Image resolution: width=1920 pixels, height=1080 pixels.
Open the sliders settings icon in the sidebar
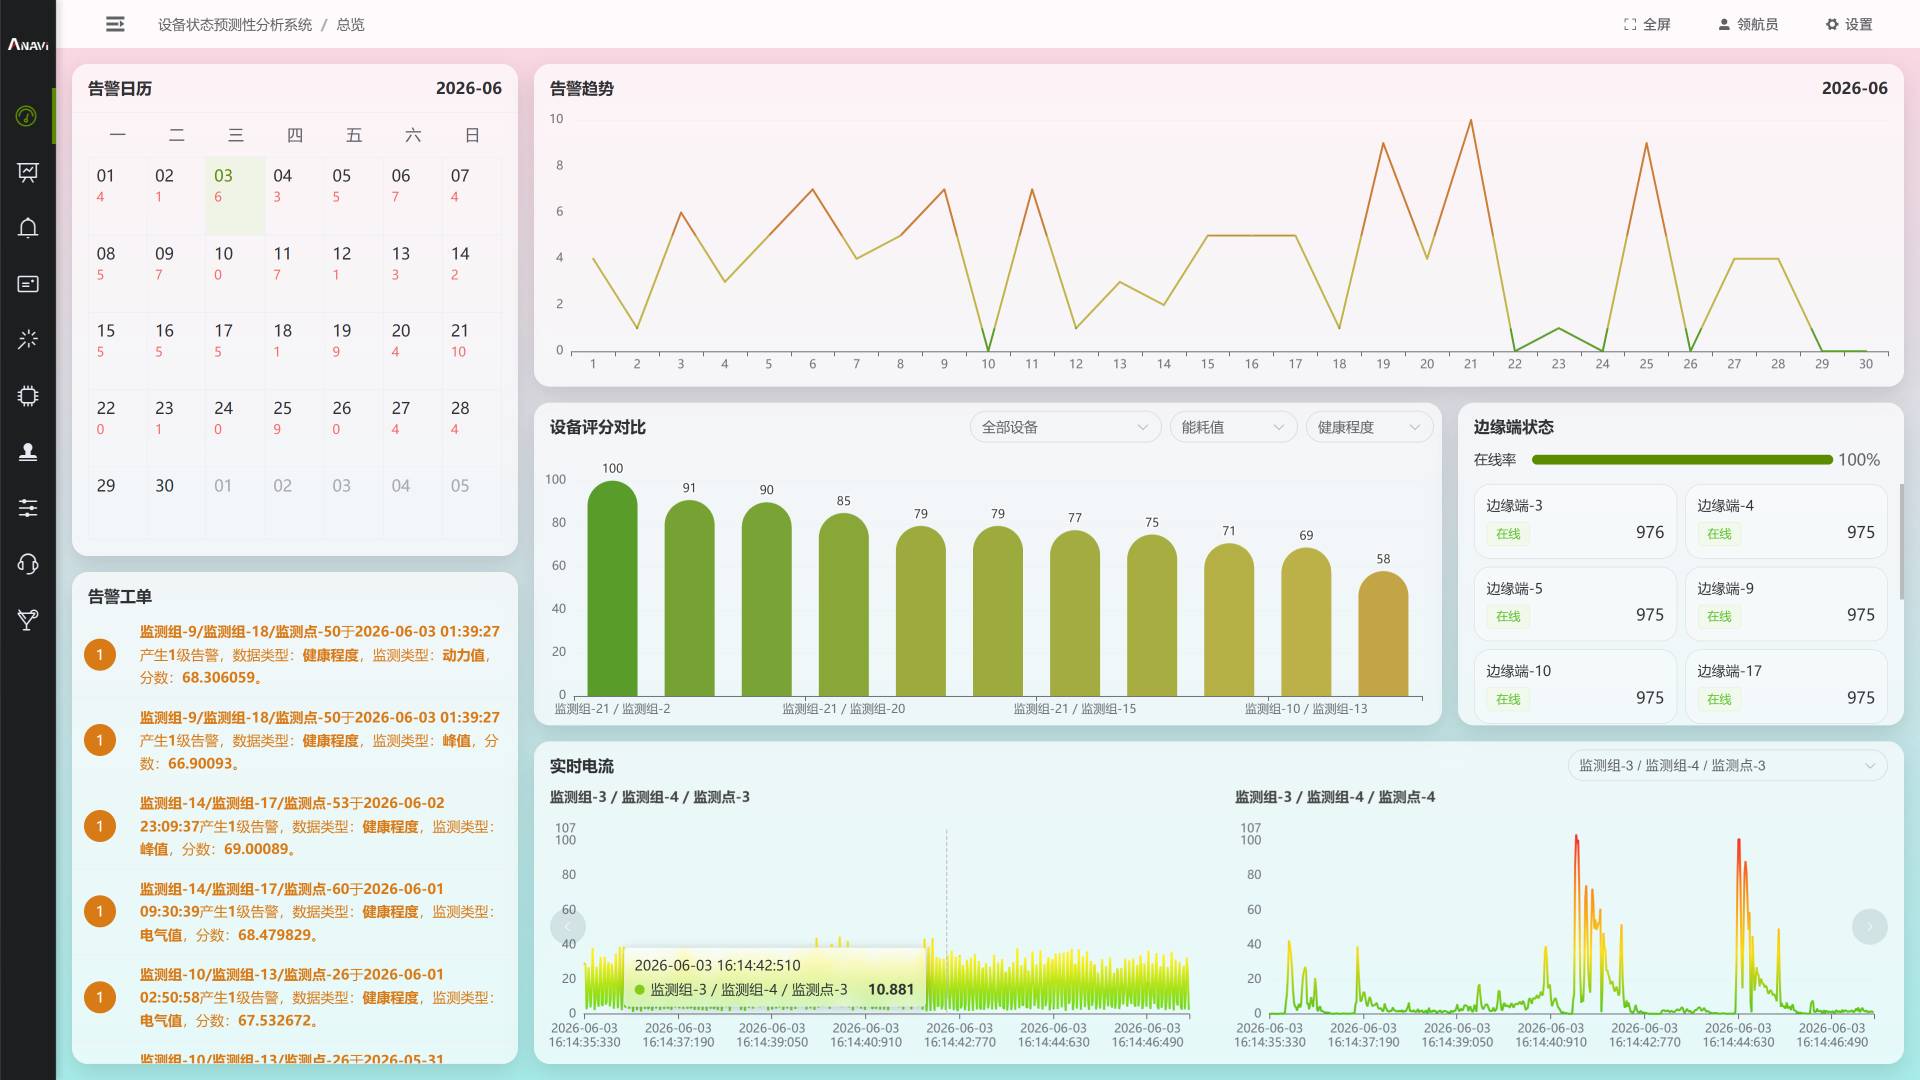pyautogui.click(x=28, y=508)
